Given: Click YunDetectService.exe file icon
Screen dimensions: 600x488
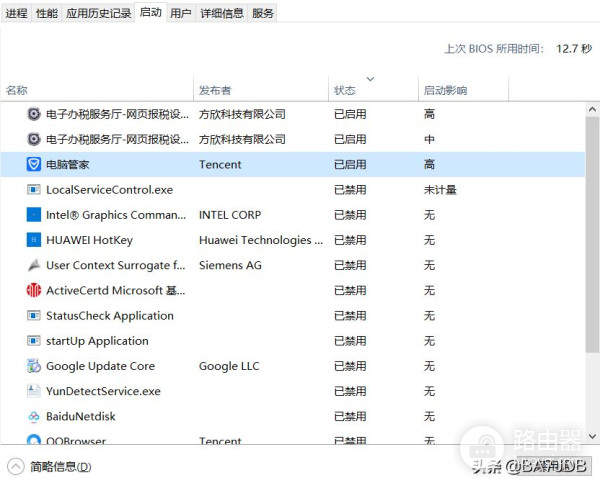Looking at the screenshot, I should [34, 391].
